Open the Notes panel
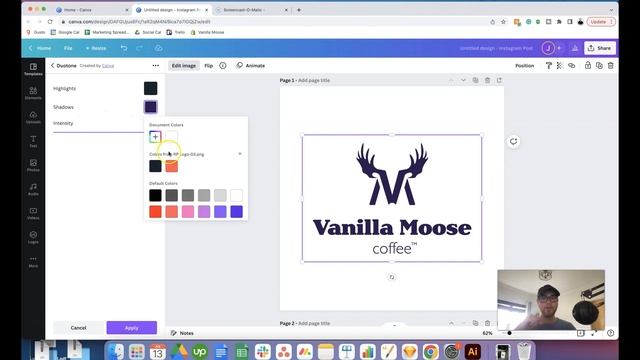Screen dimensions: 640x360 [x=182, y=333]
